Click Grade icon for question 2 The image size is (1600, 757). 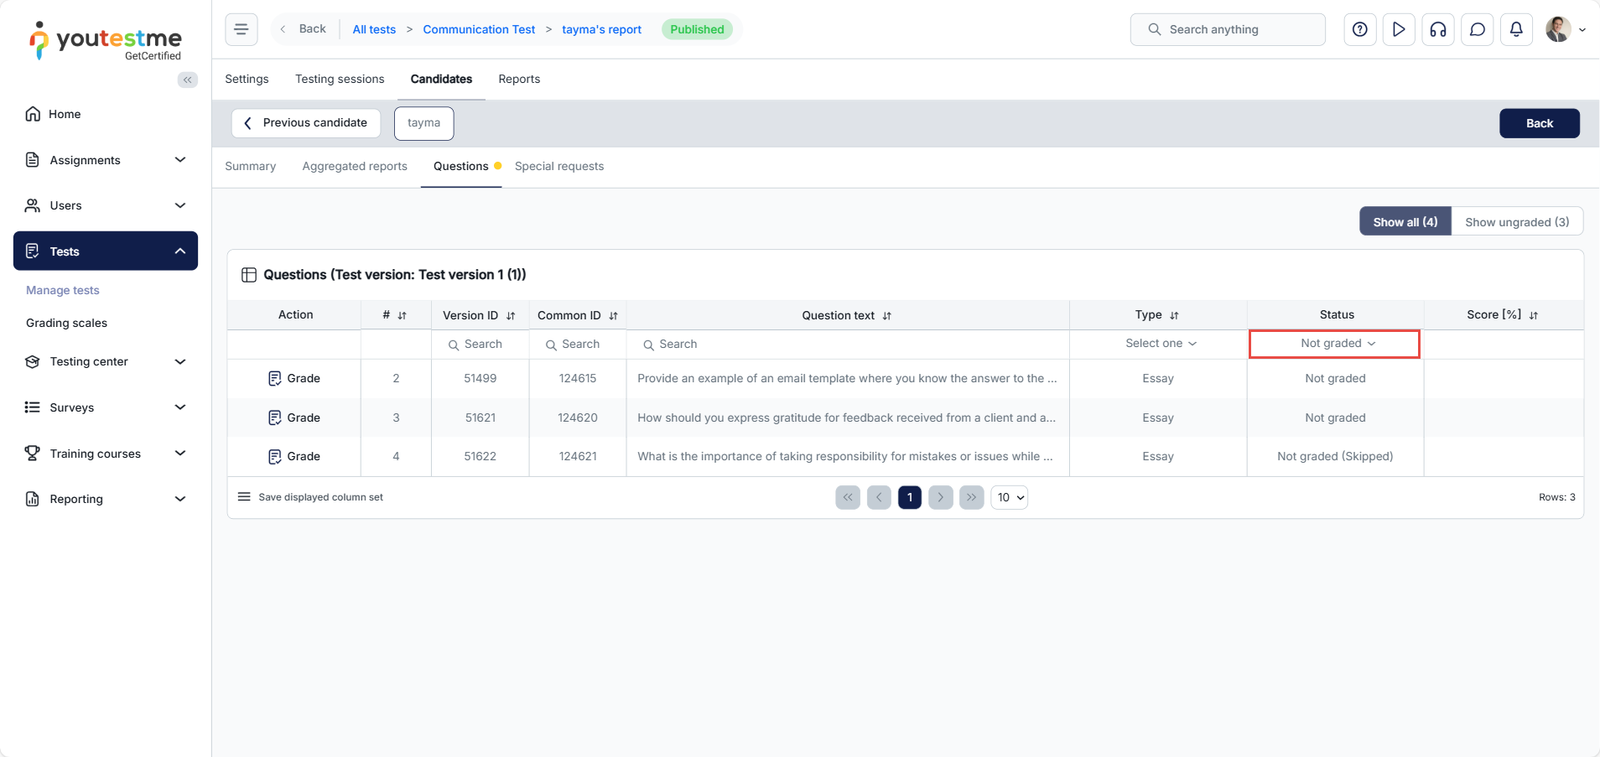[275, 378]
